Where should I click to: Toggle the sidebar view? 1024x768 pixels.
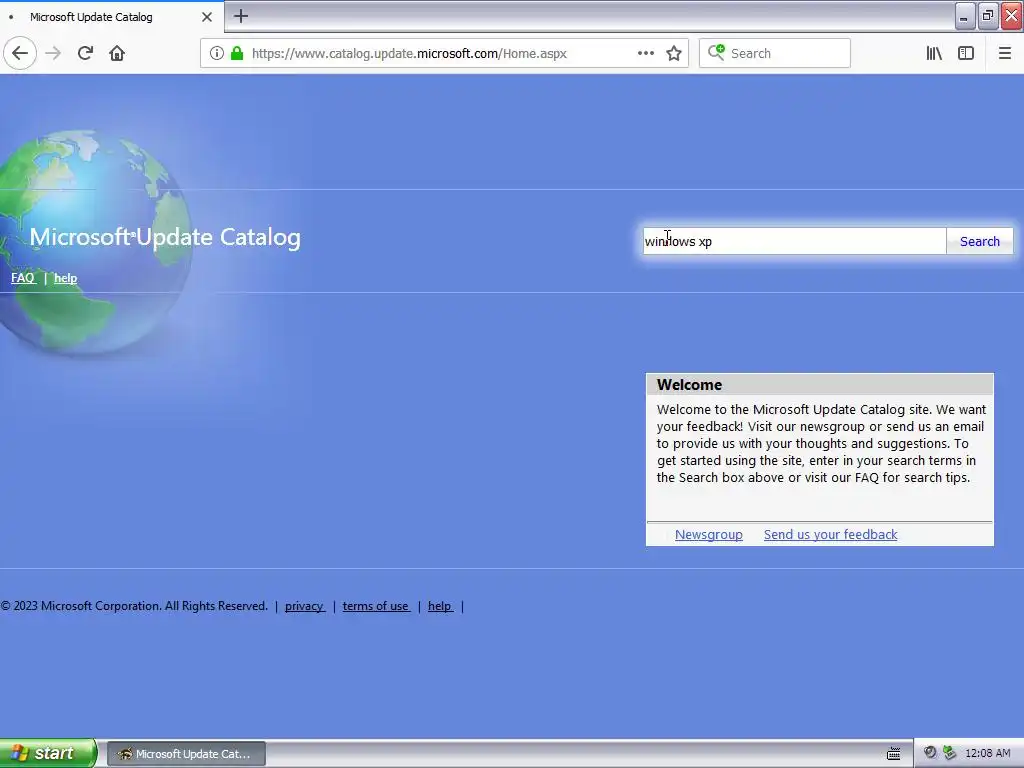click(966, 54)
